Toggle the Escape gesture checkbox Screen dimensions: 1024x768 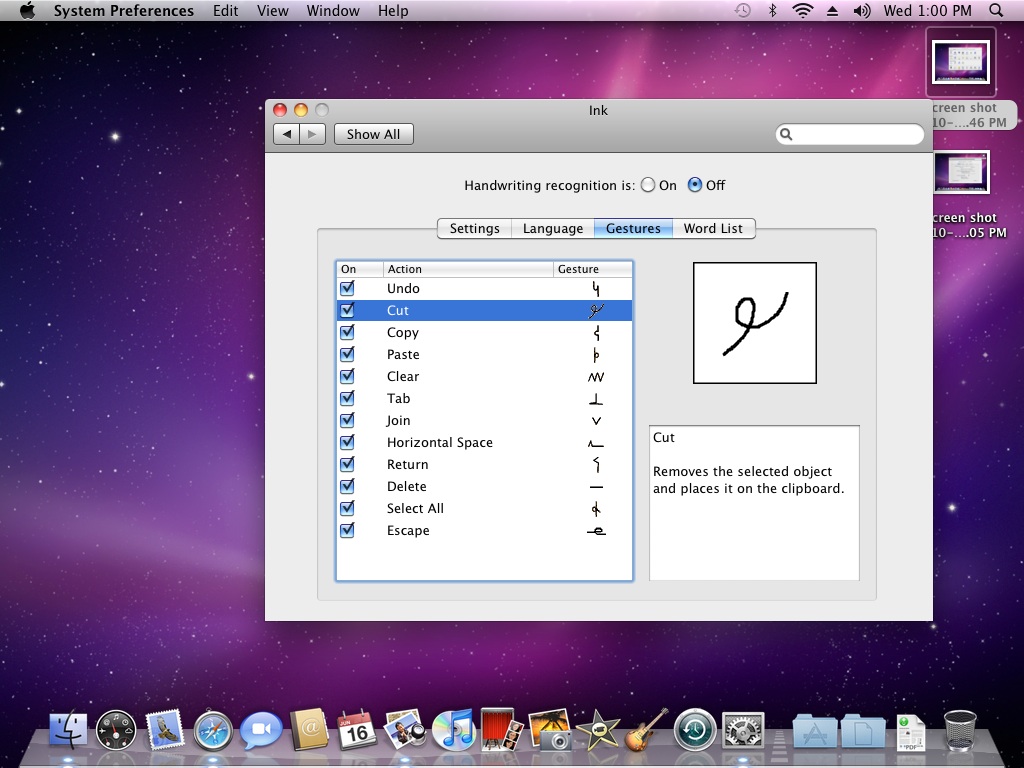pyautogui.click(x=347, y=530)
